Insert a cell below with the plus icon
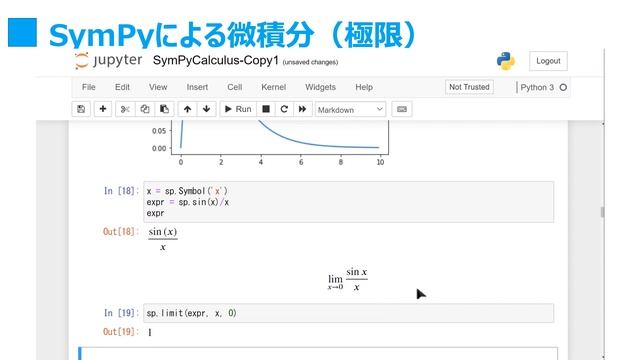The image size is (640, 360). 103,109
